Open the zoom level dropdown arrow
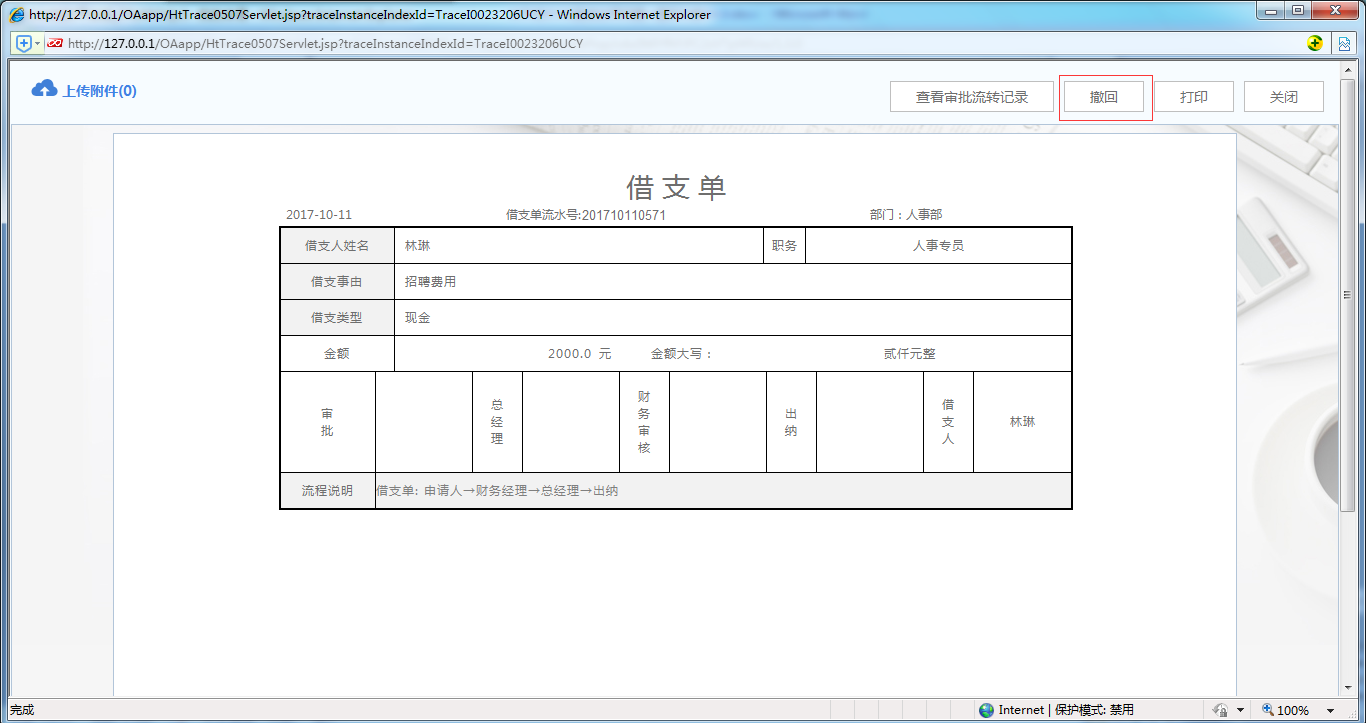 pos(1330,710)
